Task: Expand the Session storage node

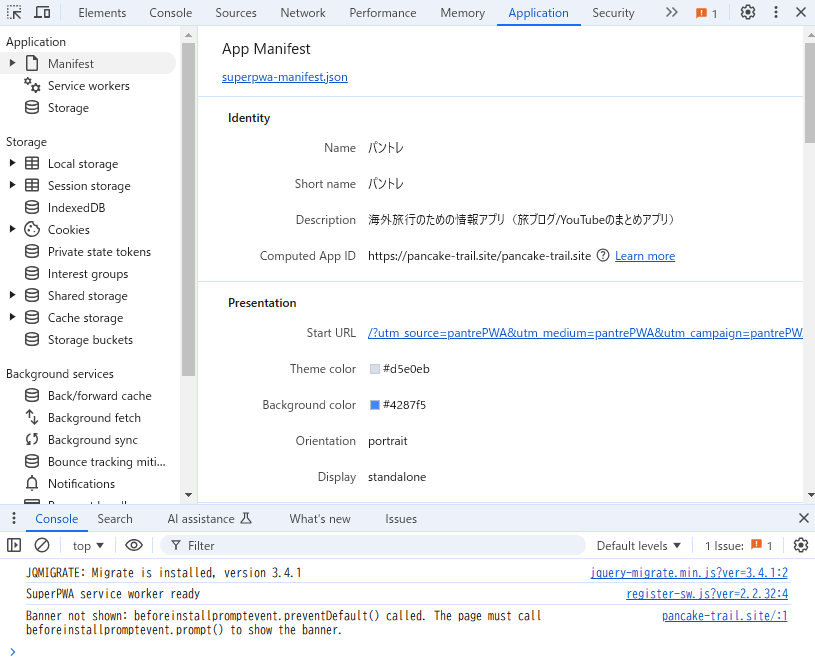Action: coord(12,186)
